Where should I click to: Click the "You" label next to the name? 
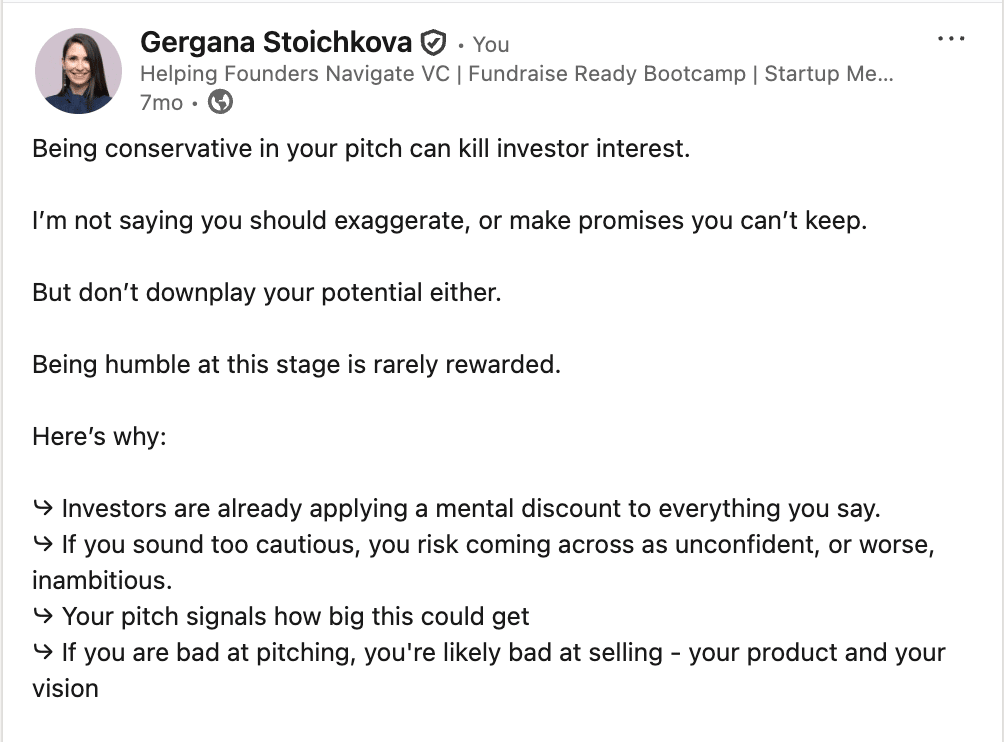[491, 44]
